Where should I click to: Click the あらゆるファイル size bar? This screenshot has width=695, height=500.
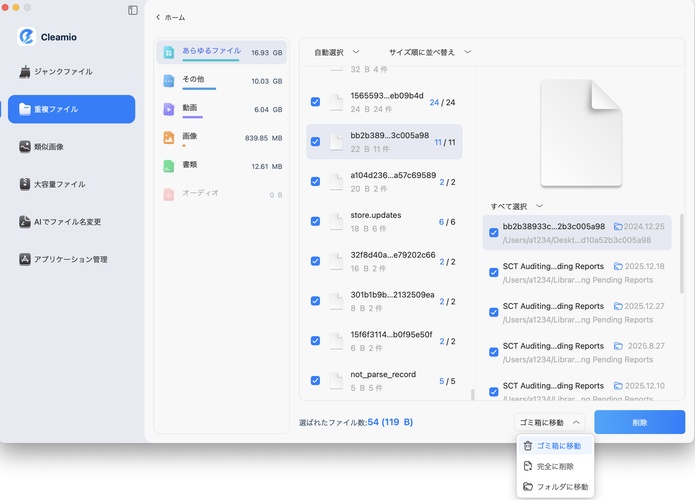tap(211, 61)
